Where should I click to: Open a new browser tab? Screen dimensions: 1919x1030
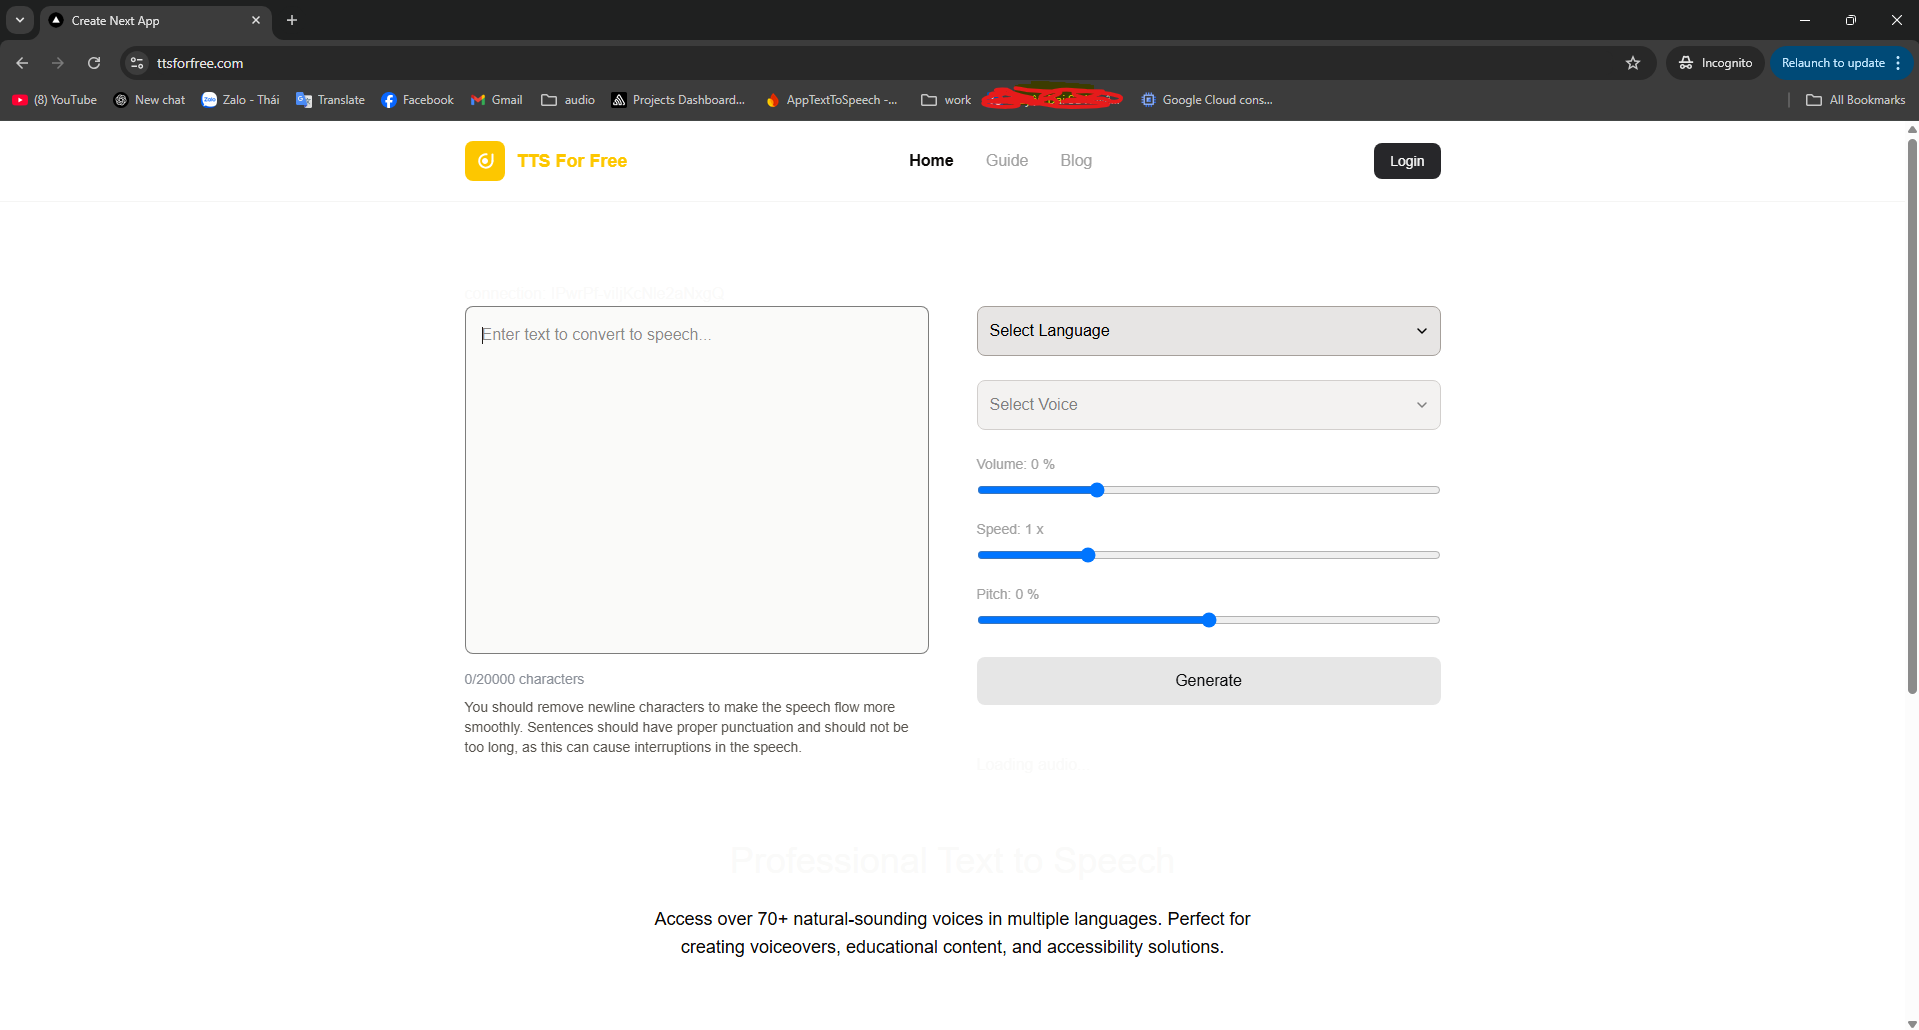click(292, 20)
